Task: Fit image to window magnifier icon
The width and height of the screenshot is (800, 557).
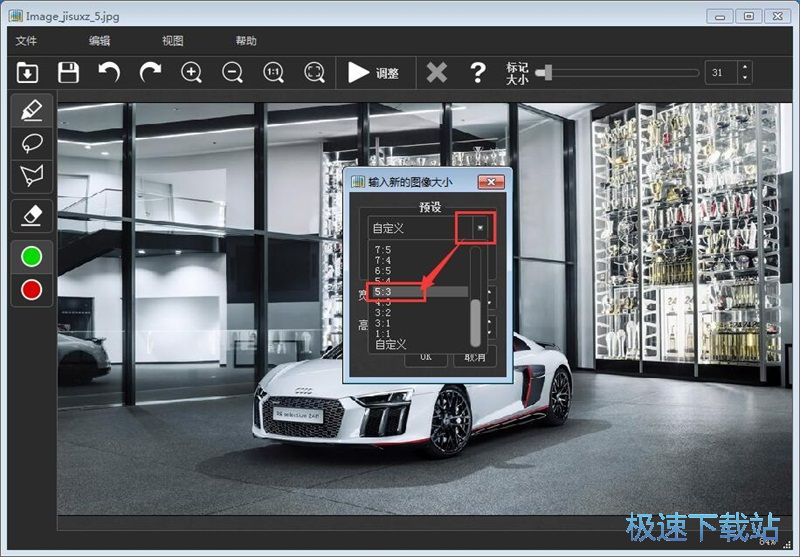Action: [x=314, y=72]
